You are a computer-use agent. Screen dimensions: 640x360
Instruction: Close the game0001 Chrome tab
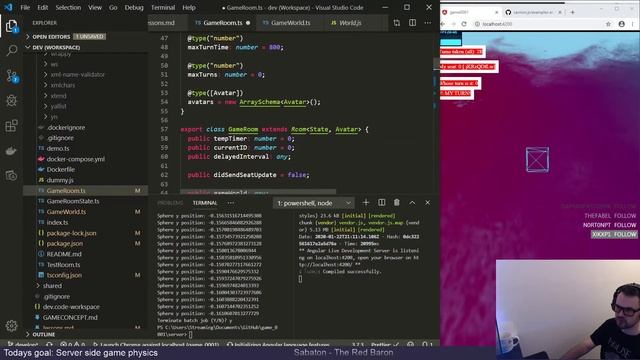496,12
